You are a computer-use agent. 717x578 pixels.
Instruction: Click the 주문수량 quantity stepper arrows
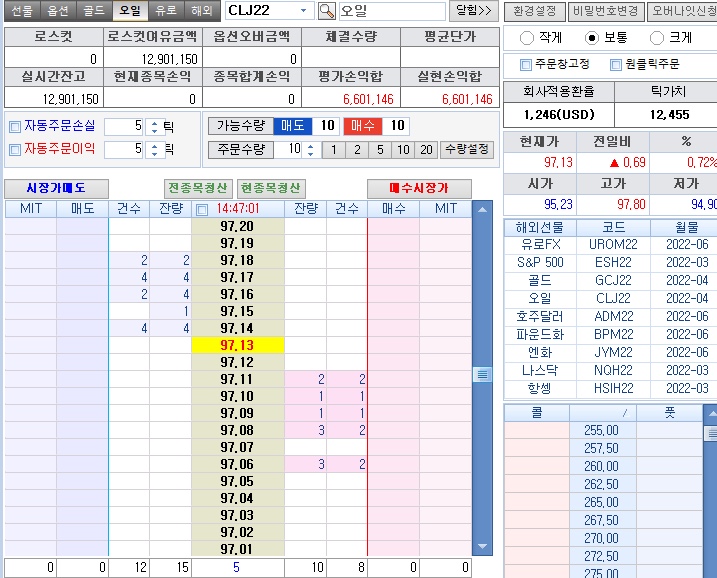coord(310,149)
